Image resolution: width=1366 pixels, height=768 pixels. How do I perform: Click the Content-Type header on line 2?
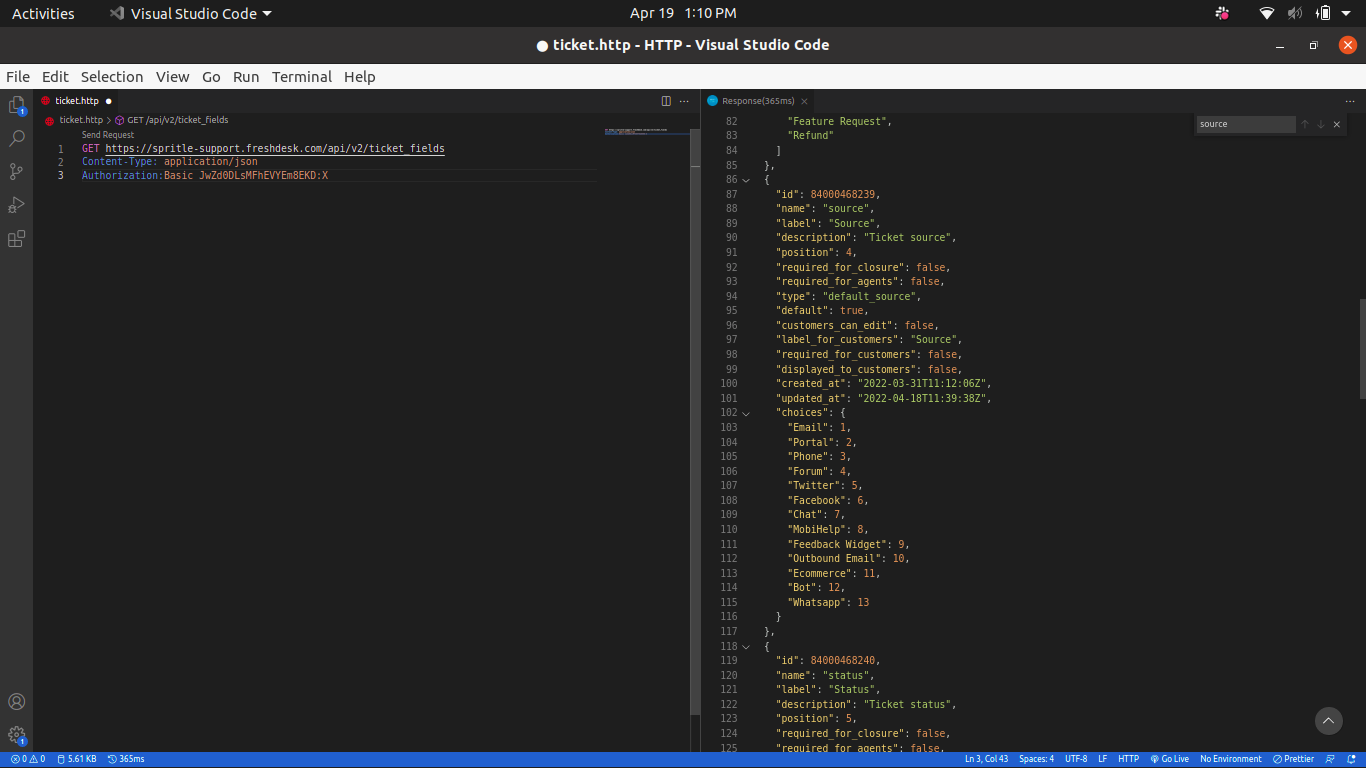(x=170, y=162)
